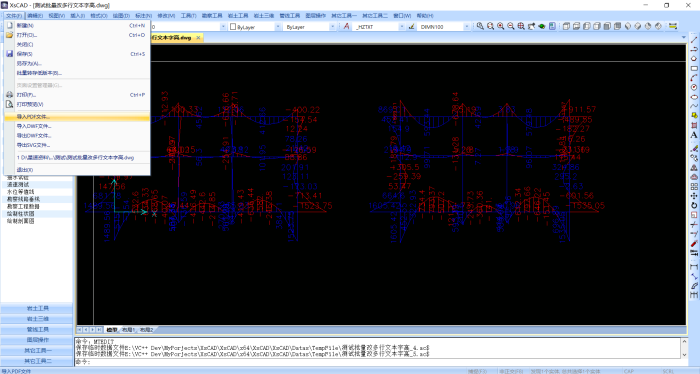
Task: Click the zoom extents crosshair magnifier icon
Action: point(521,26)
